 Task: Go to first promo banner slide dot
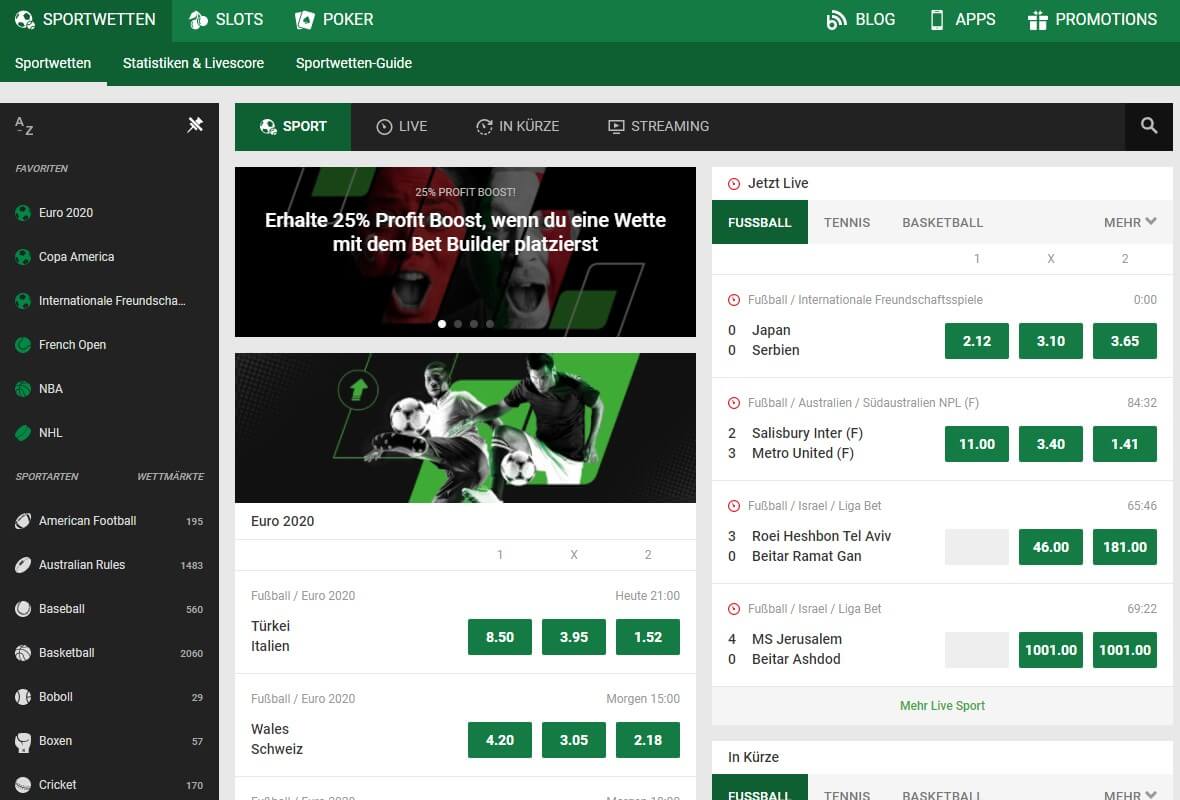(x=442, y=324)
